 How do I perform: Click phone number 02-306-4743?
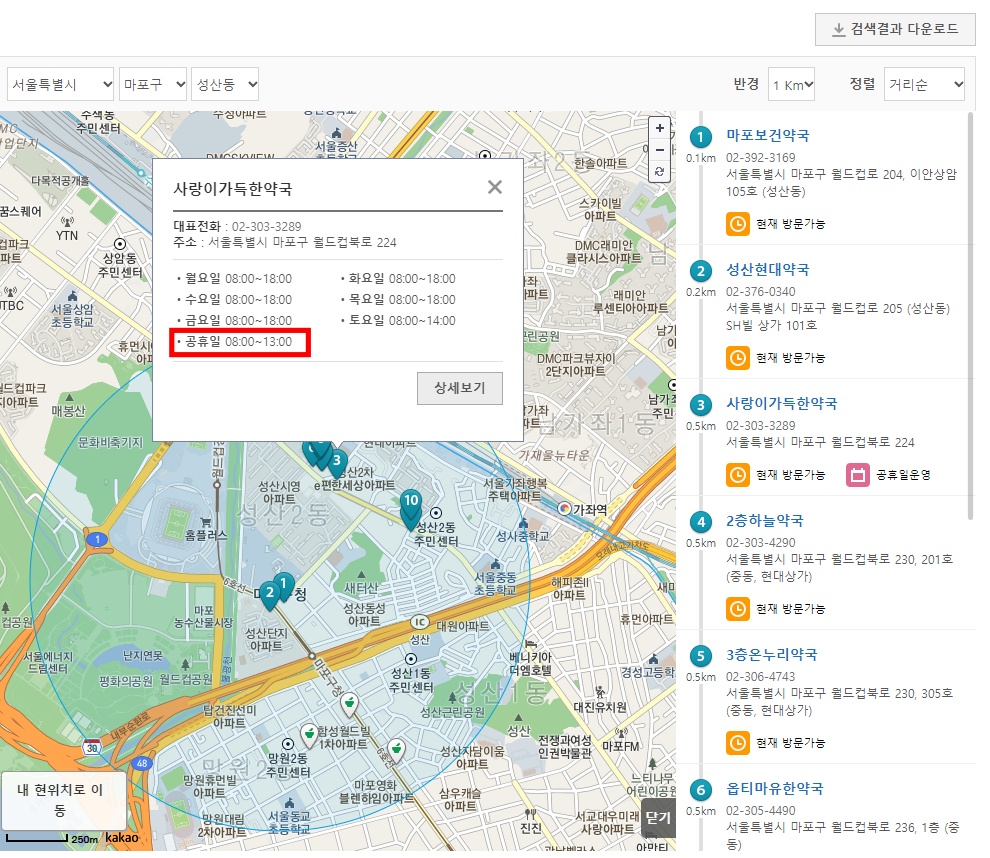760,677
